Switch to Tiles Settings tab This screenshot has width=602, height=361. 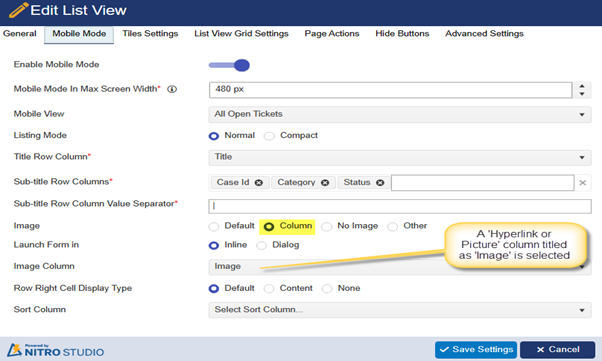tap(150, 34)
